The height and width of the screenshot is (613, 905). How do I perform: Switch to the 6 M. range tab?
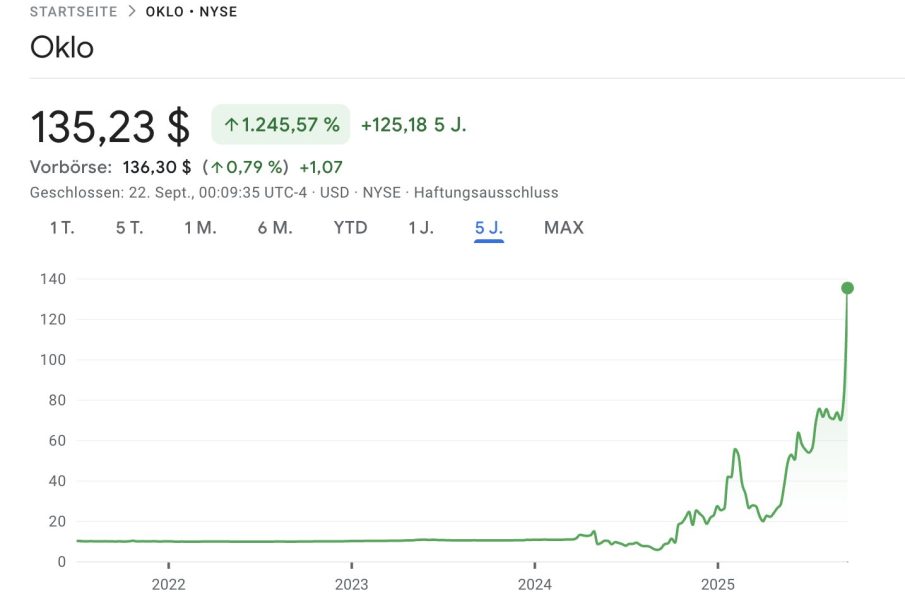coord(275,228)
